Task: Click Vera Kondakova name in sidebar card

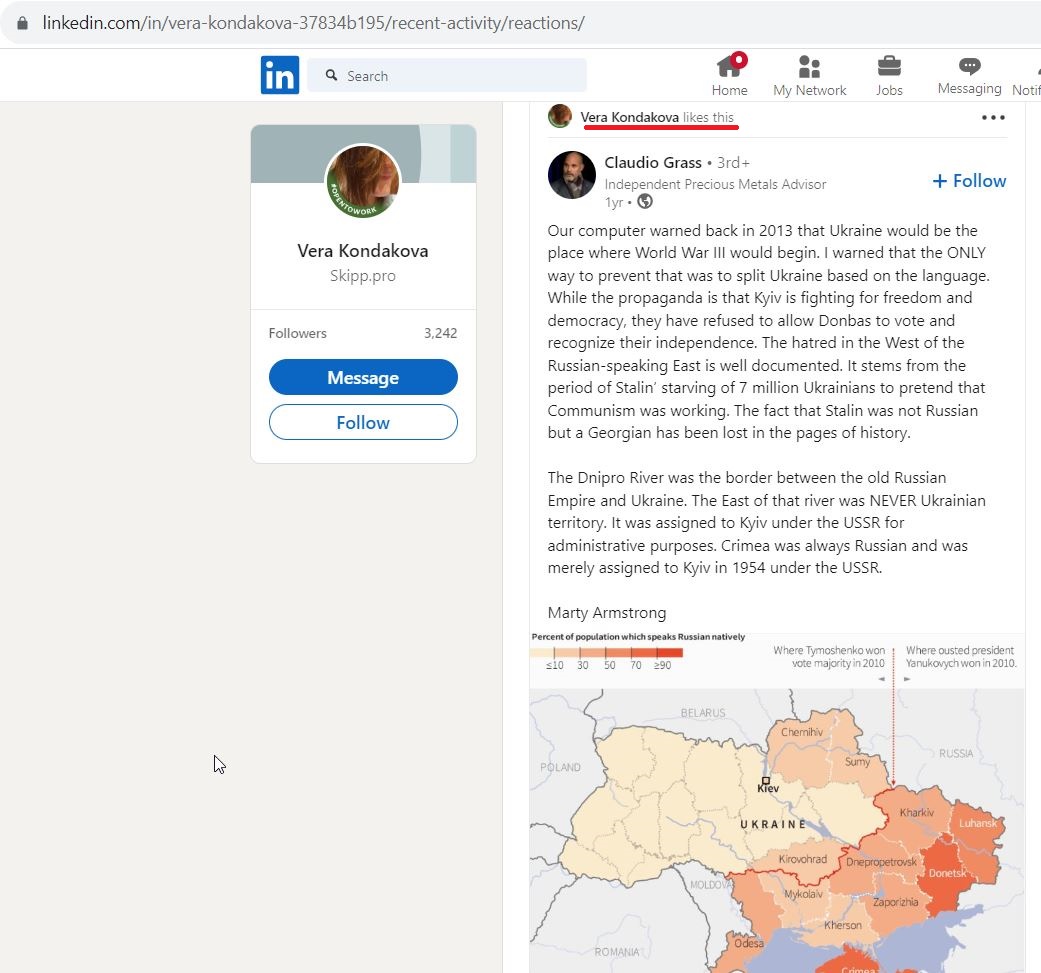Action: tap(363, 251)
